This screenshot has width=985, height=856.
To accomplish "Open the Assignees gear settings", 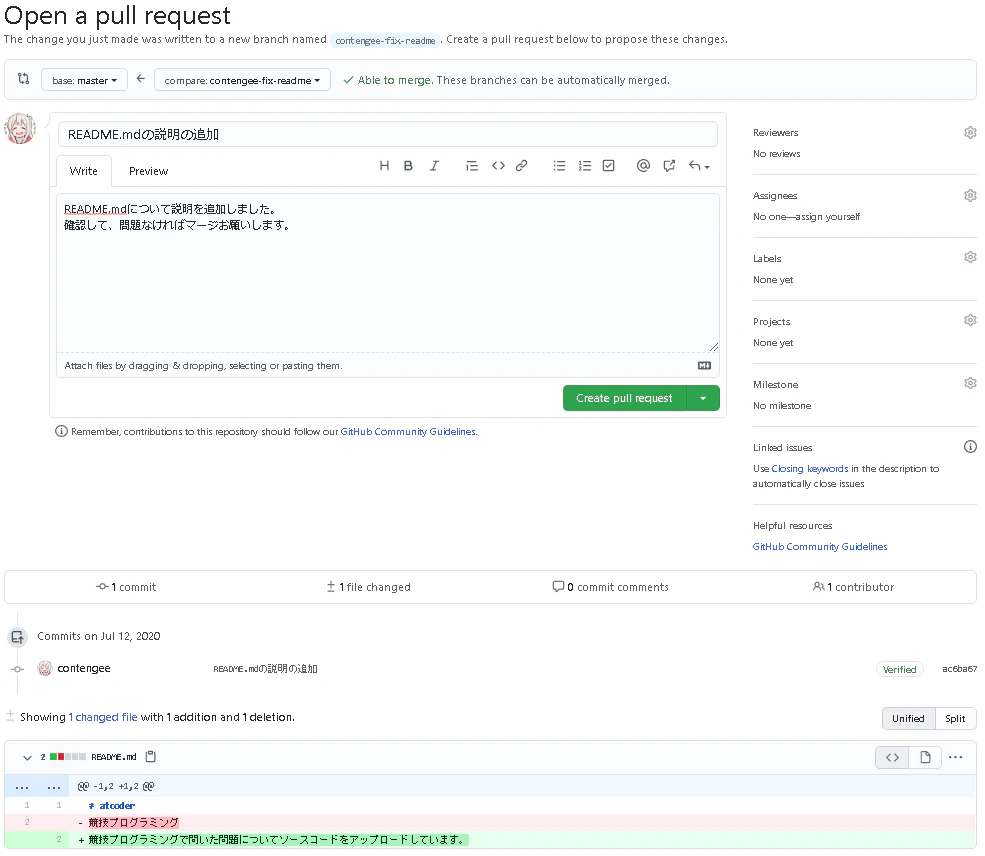I will click(x=971, y=195).
